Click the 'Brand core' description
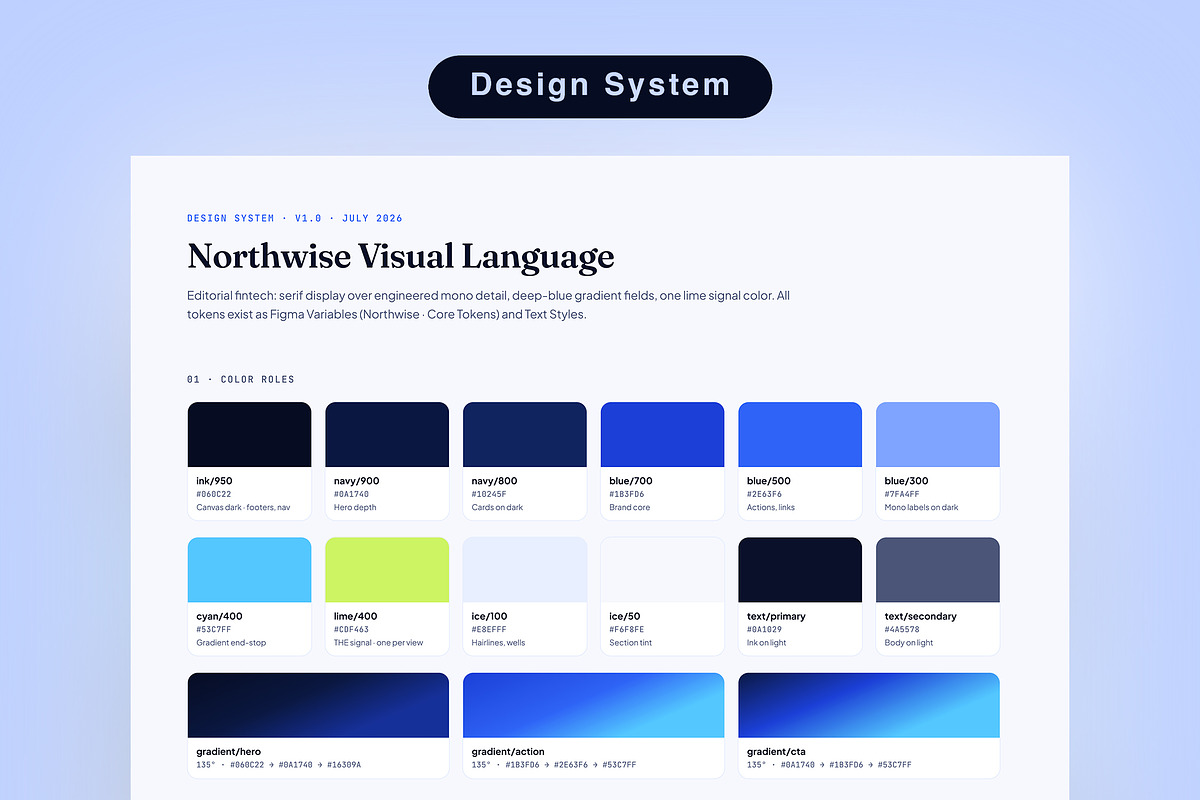Screen dimensions: 1200x800 (x=630, y=507)
